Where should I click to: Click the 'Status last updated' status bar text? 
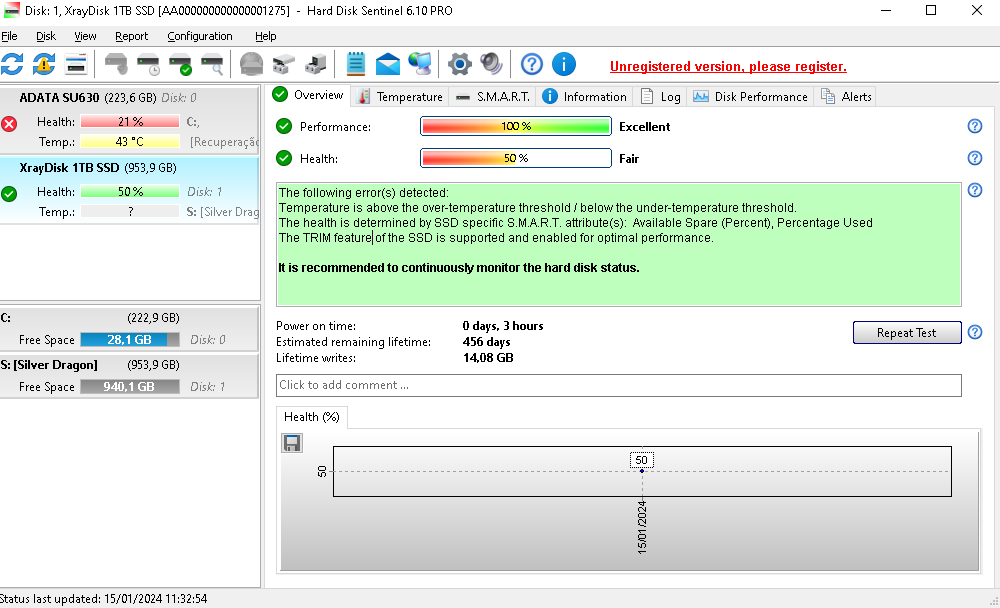(x=103, y=599)
